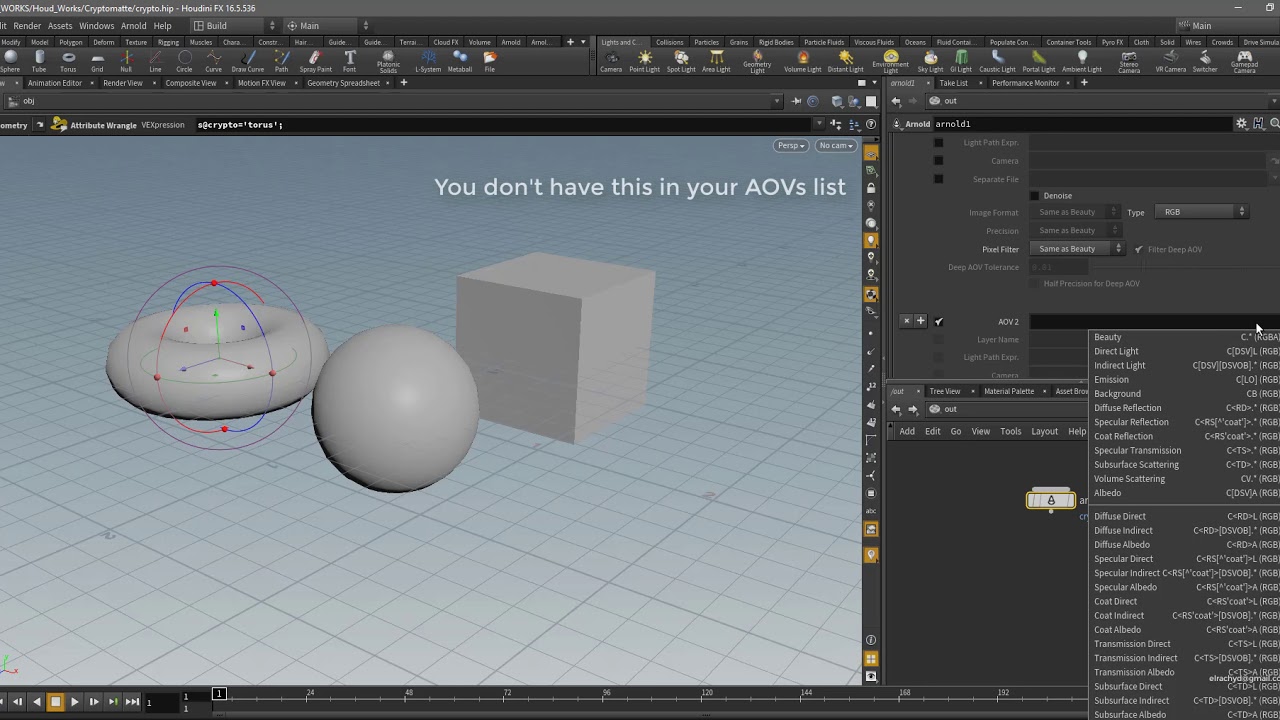1280x720 pixels.
Task: Select the Spot Light shelf tool
Action: [681, 61]
